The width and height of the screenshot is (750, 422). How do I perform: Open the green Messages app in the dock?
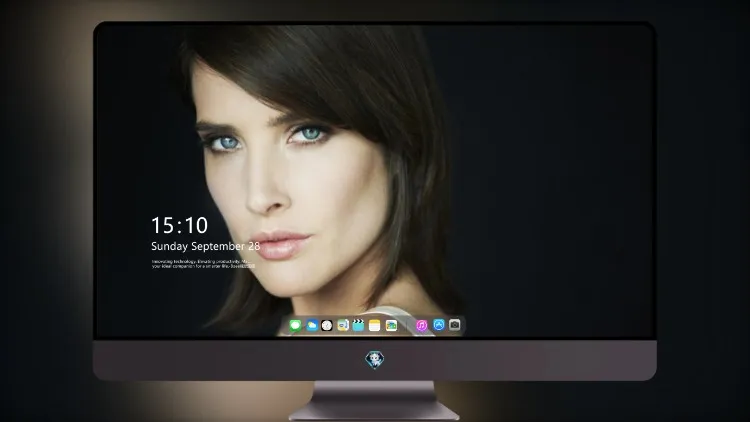pyautogui.click(x=296, y=326)
